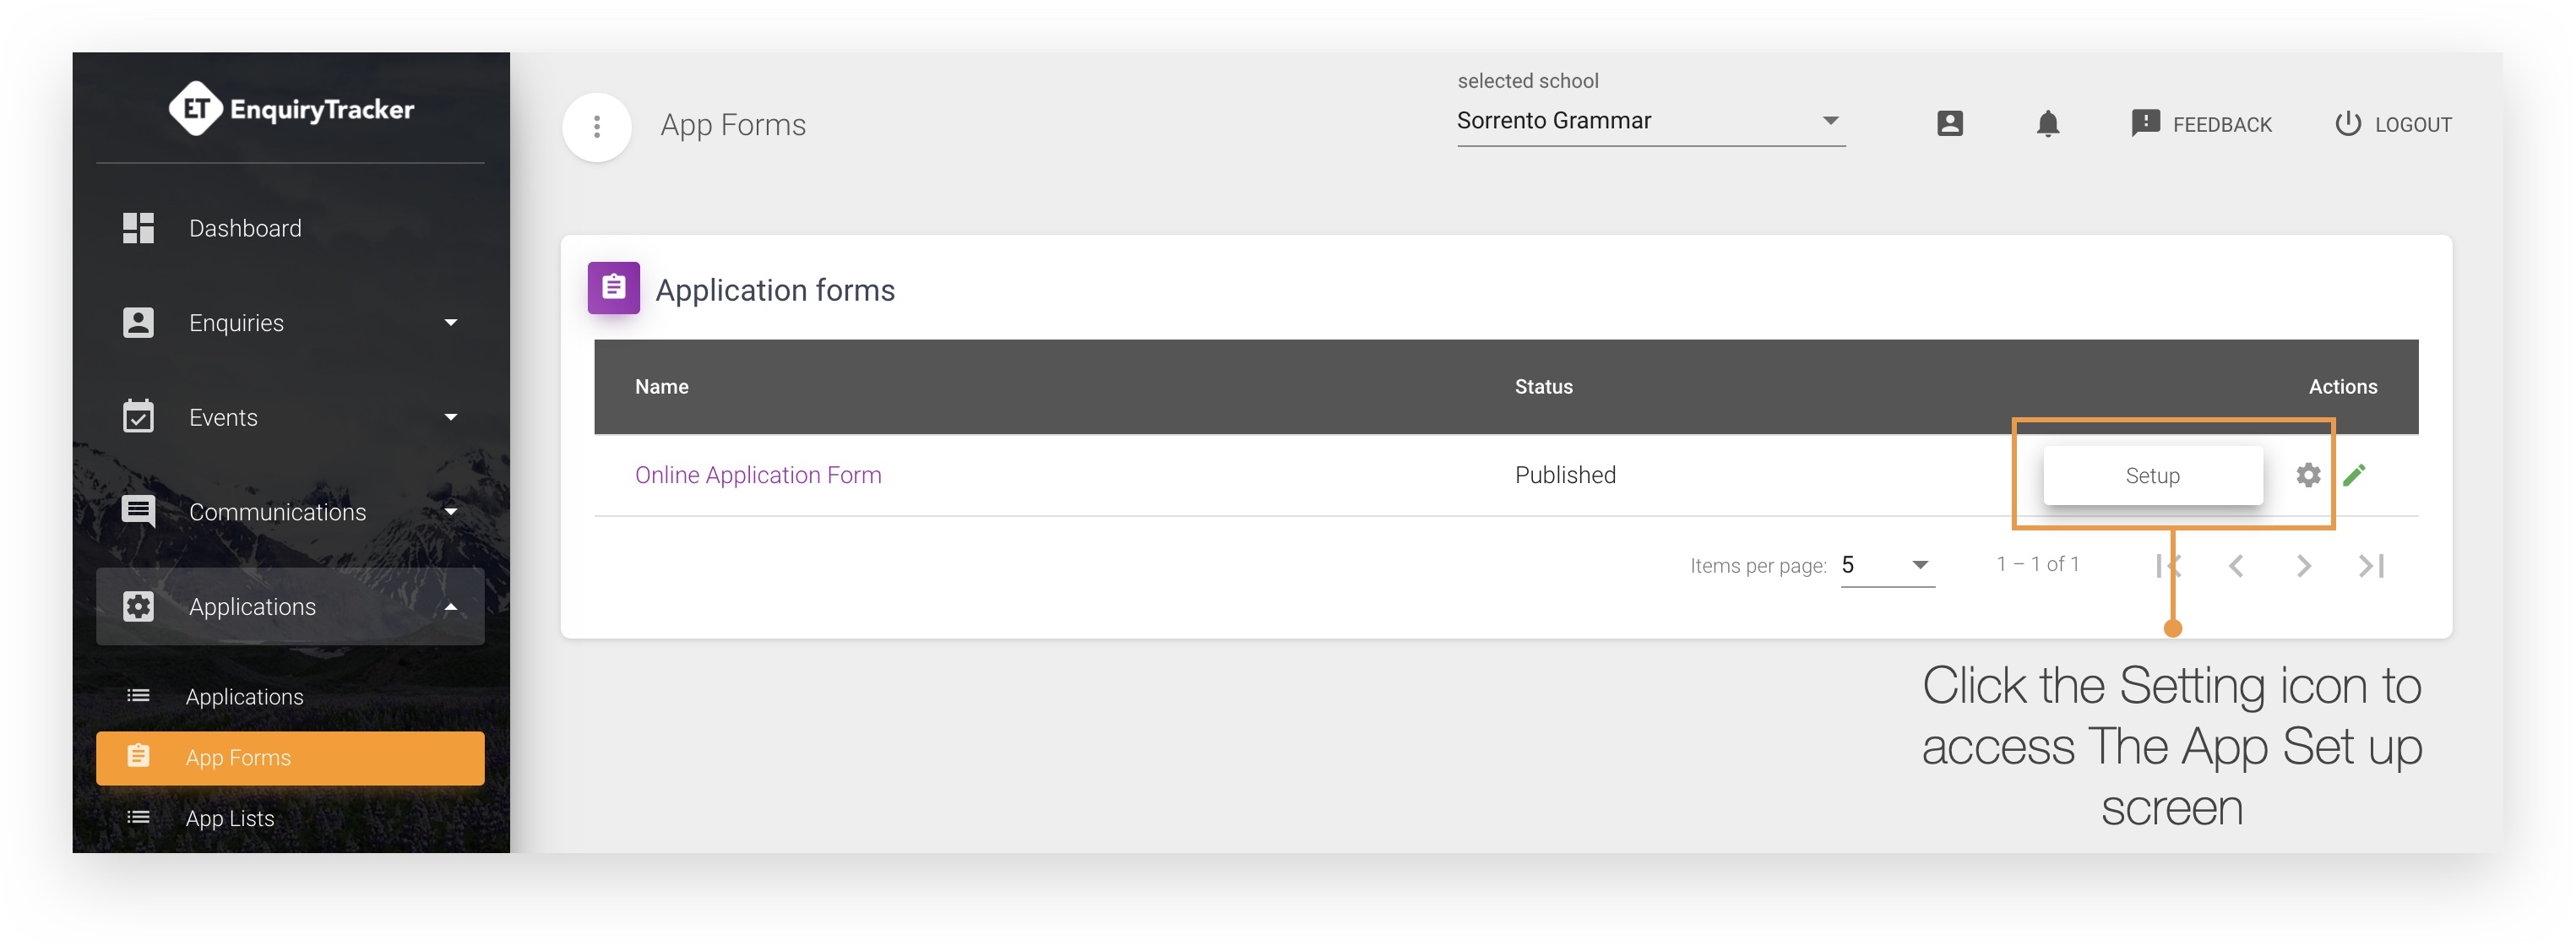
Task: Go to next page of results
Action: pos(2303,566)
